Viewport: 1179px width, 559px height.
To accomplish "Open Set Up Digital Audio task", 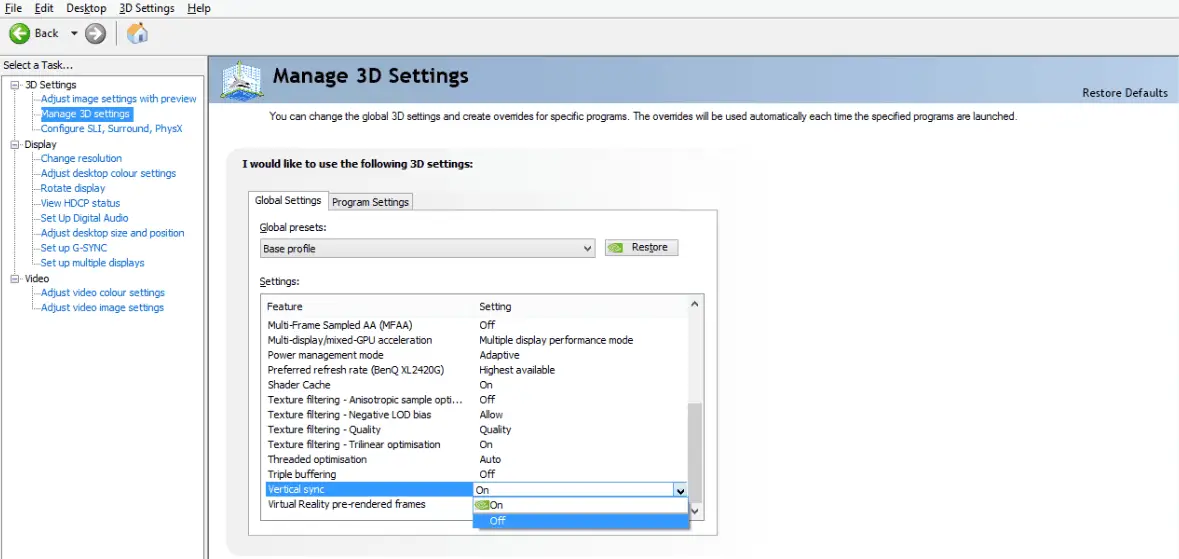I will (84, 218).
